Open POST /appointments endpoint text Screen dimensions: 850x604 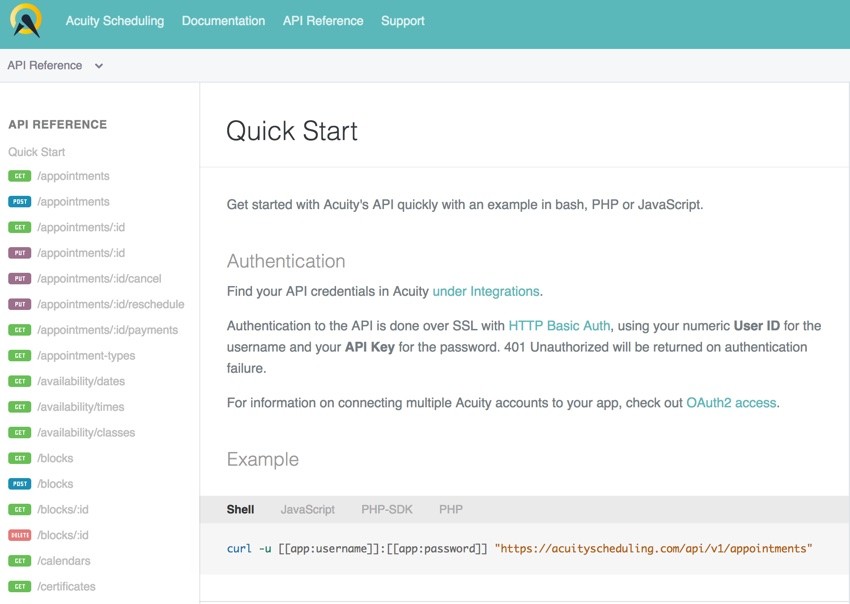(x=73, y=201)
